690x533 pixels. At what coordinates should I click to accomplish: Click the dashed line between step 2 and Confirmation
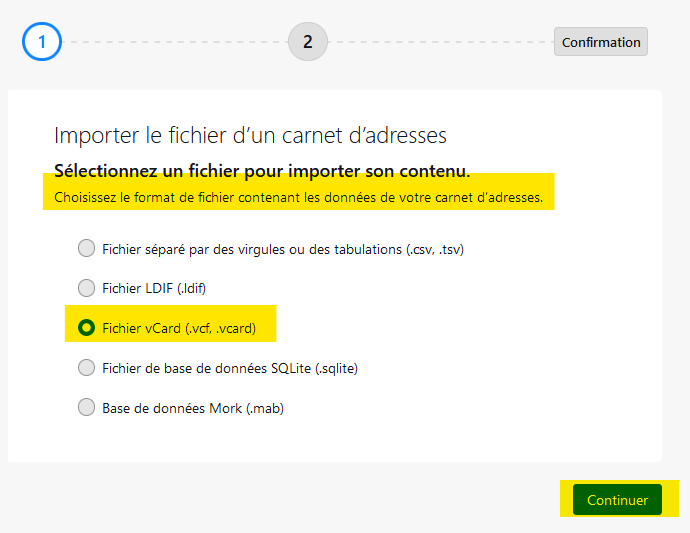pyautogui.click(x=440, y=42)
